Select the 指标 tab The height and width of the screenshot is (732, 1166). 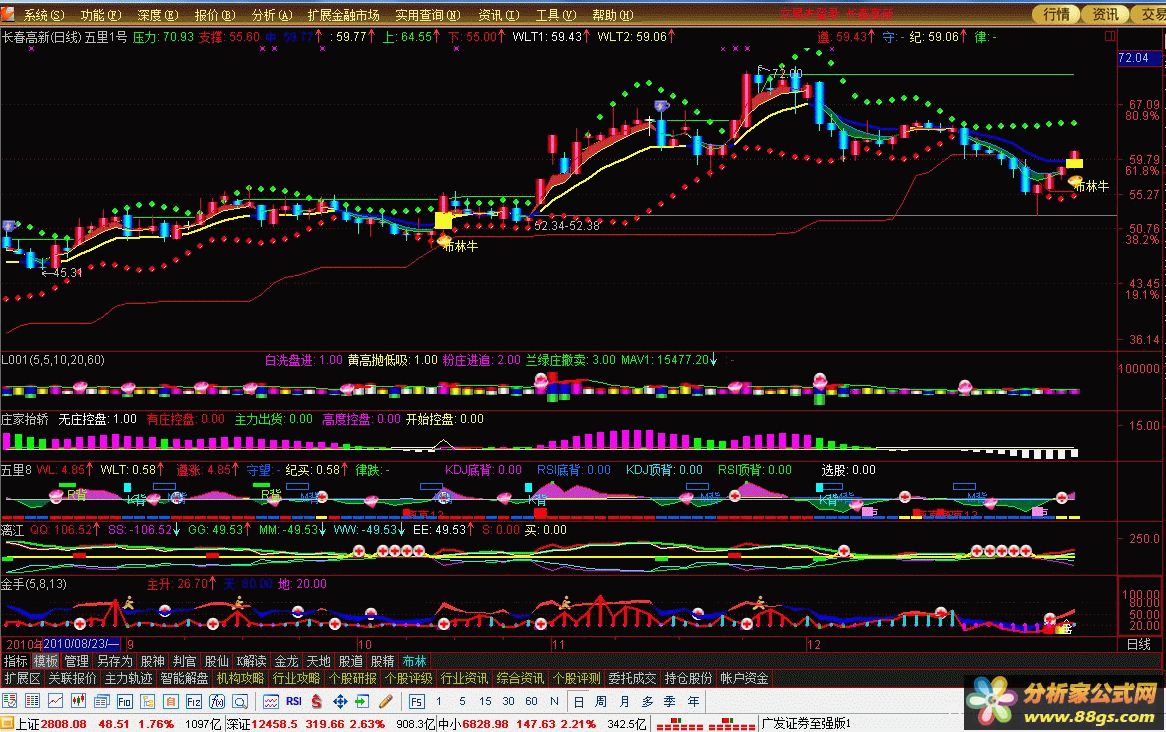16,661
